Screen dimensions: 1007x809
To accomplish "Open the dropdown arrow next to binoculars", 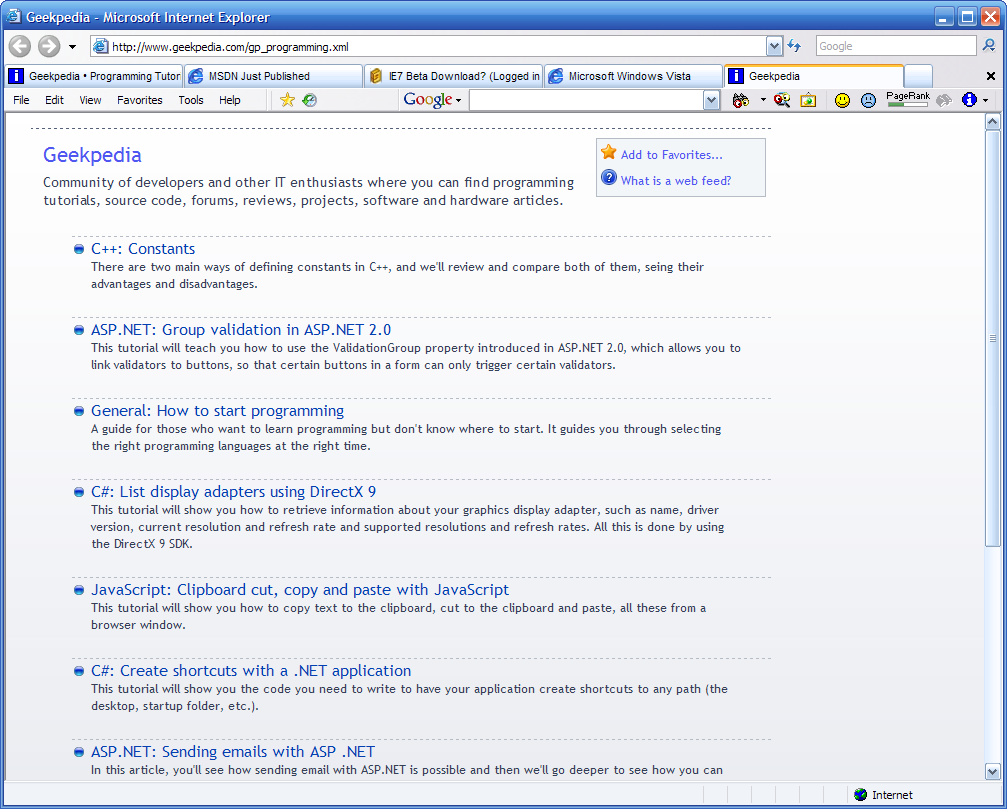I will pyautogui.click(x=763, y=100).
